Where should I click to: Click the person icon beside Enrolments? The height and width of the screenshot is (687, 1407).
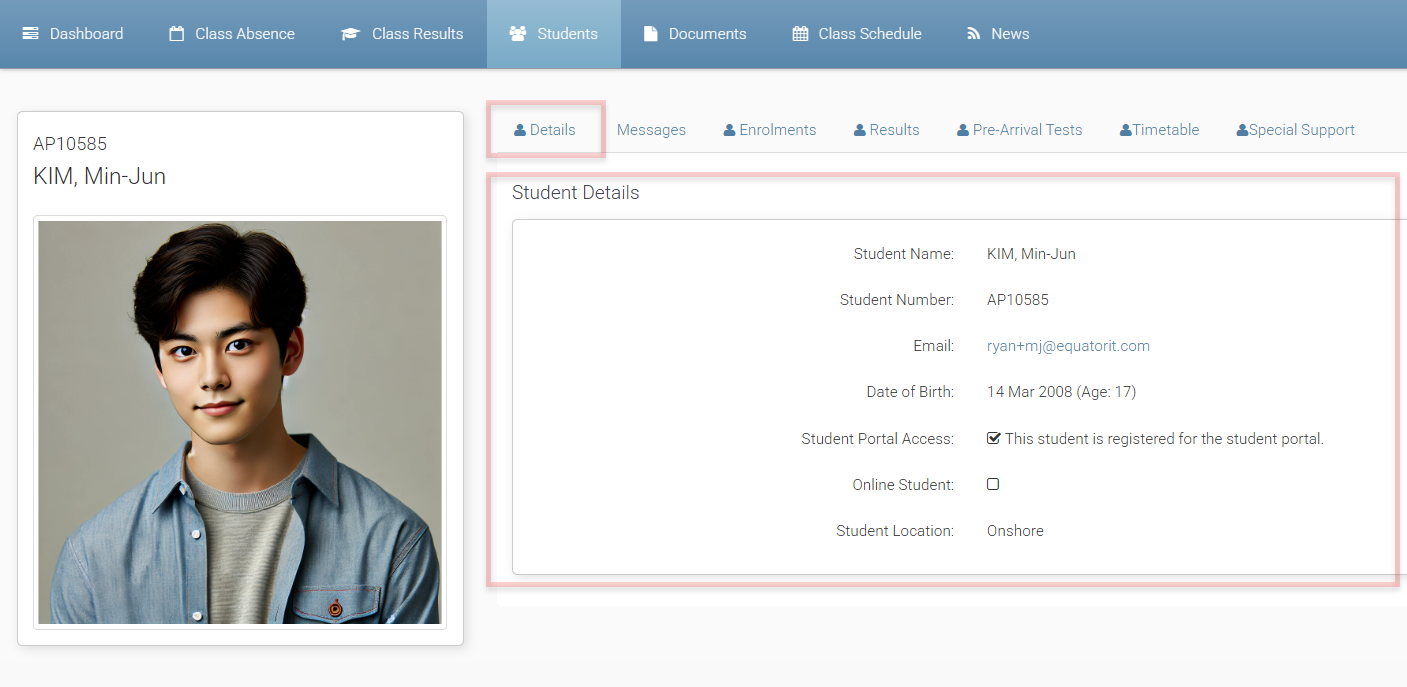click(x=730, y=130)
